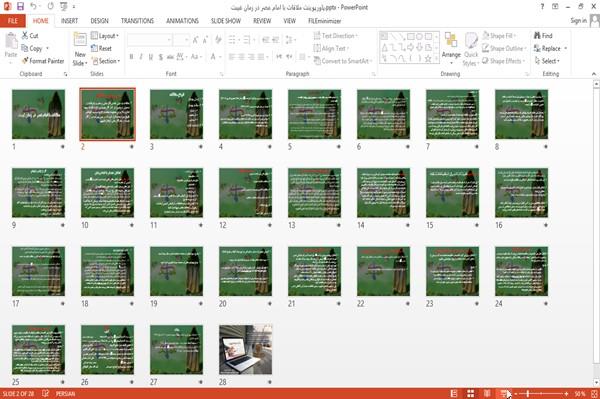This screenshot has height=399, width=600.
Task: Switch to Slide Sorter view in status bar
Action: pos(471,393)
